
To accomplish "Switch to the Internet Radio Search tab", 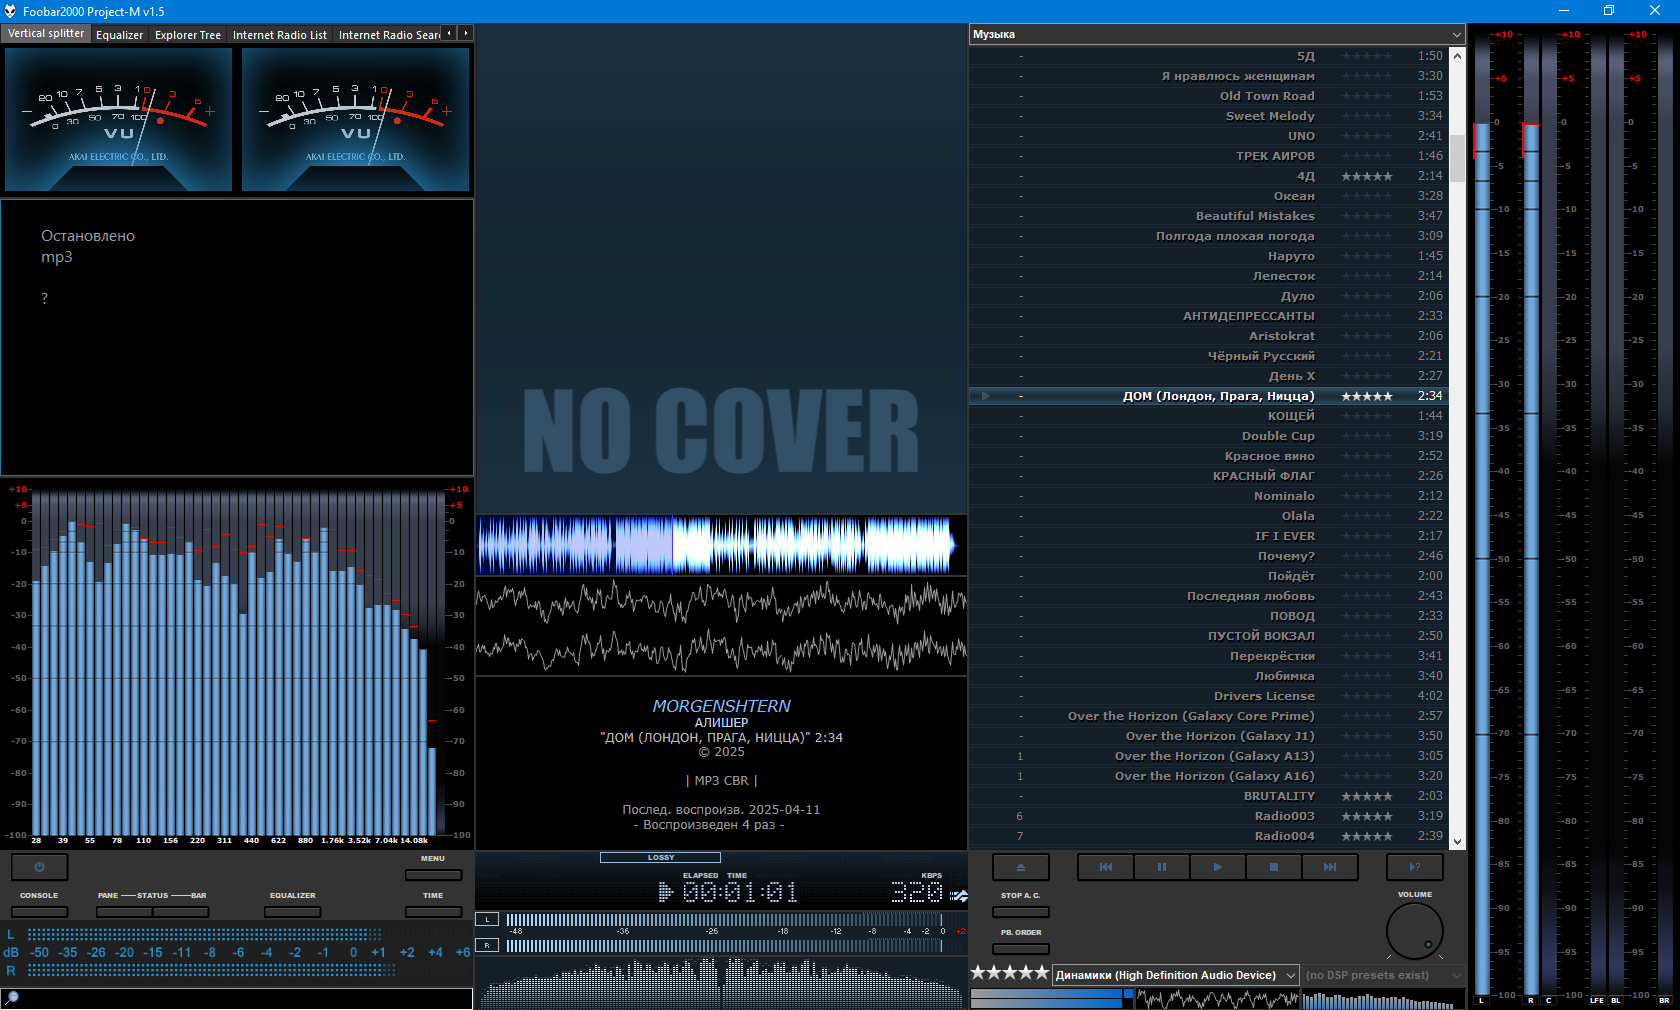I will 388,35.
